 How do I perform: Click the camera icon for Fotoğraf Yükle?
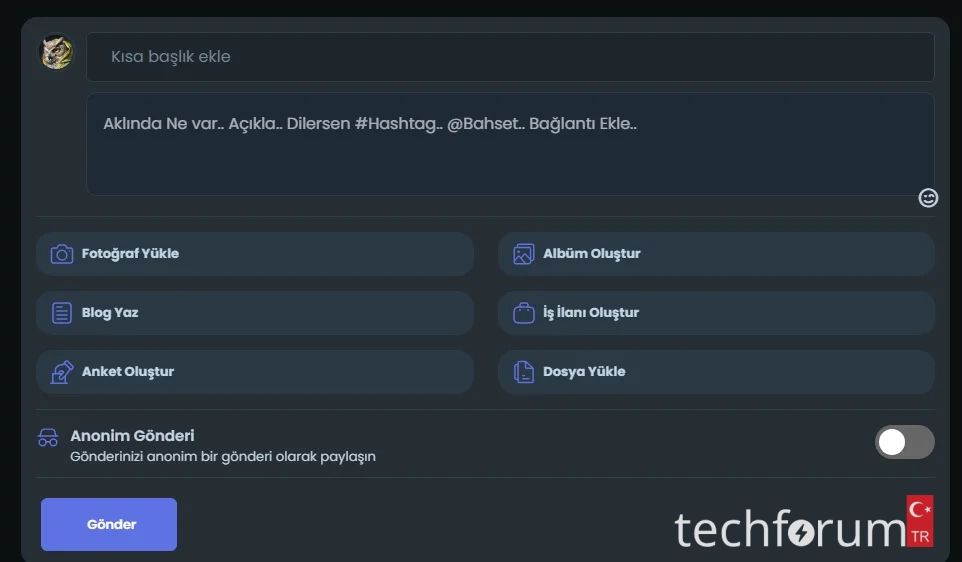[x=62, y=254]
